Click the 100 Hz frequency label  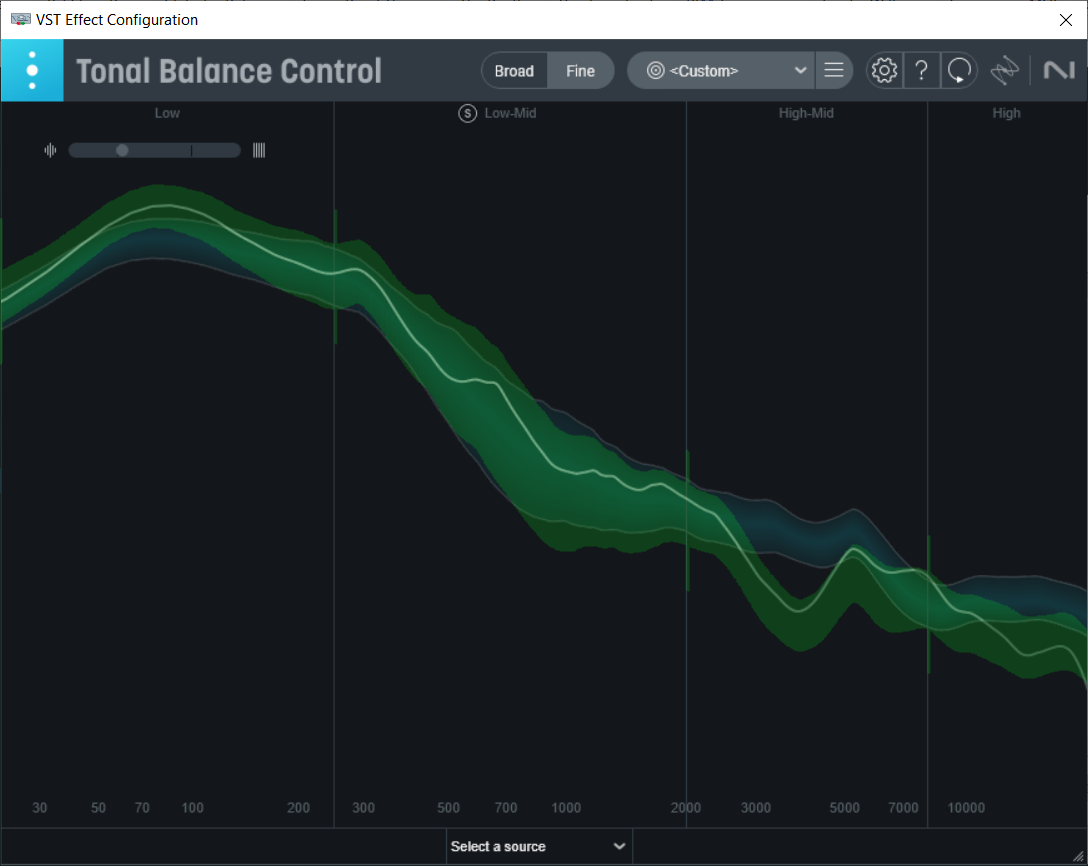(192, 808)
